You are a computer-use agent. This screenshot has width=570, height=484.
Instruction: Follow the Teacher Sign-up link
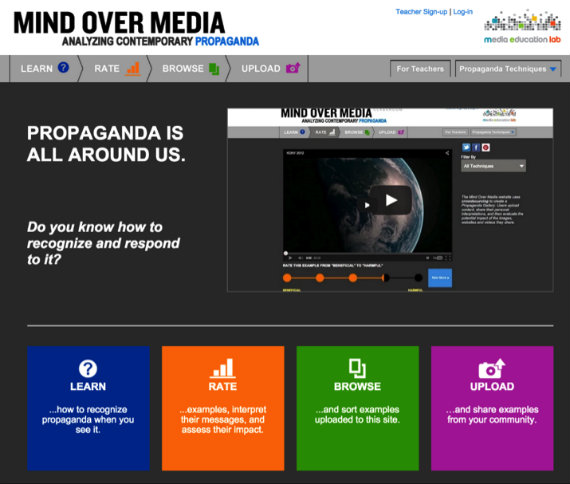(x=421, y=12)
